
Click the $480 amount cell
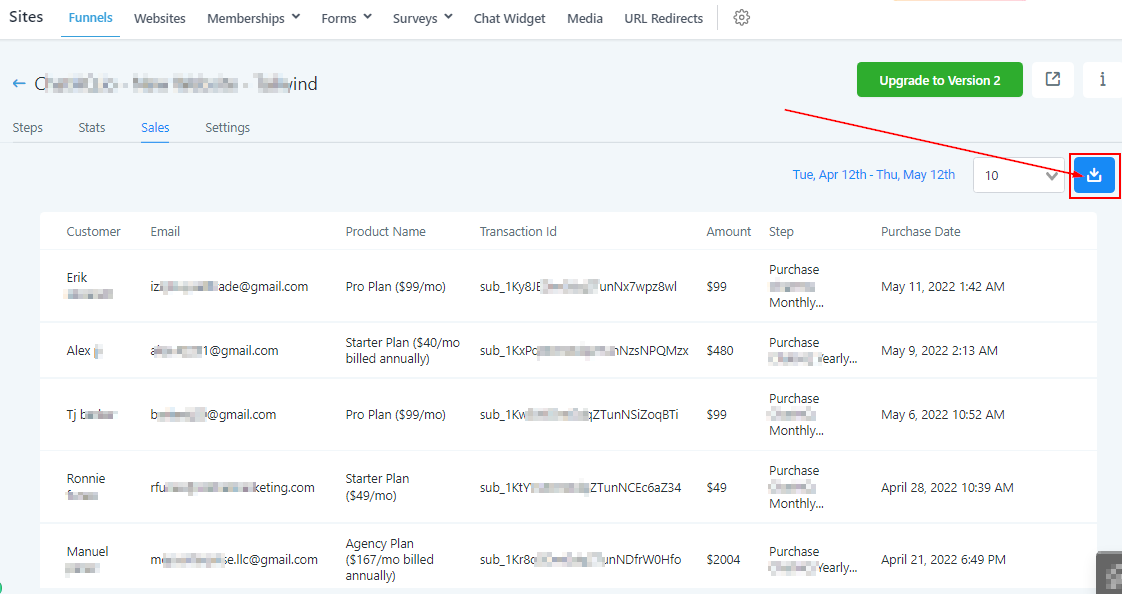click(x=720, y=351)
